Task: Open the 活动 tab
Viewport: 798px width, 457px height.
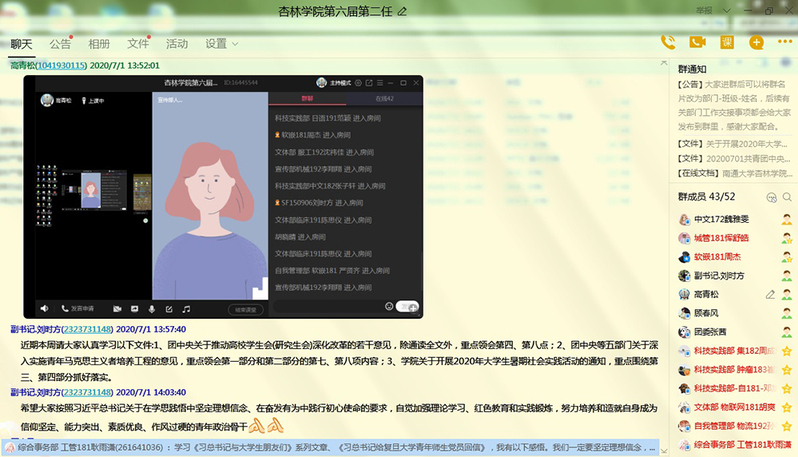Action: click(x=177, y=44)
